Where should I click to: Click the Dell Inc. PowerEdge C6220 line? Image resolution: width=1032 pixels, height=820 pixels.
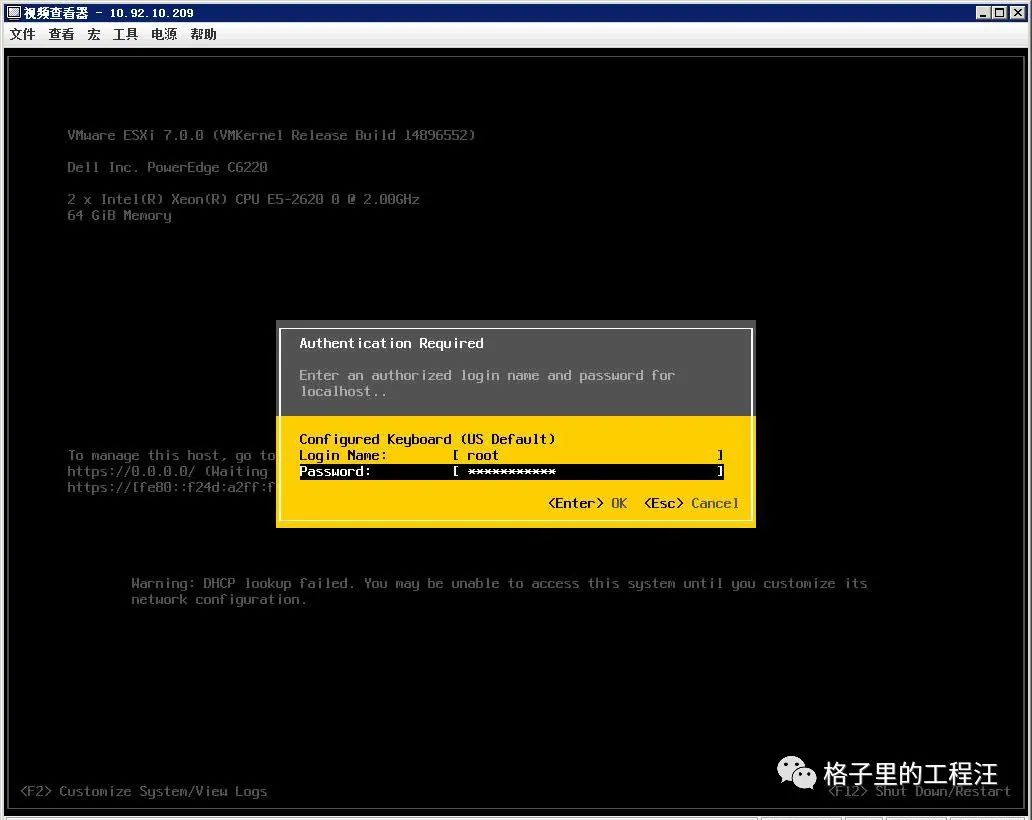pos(167,167)
